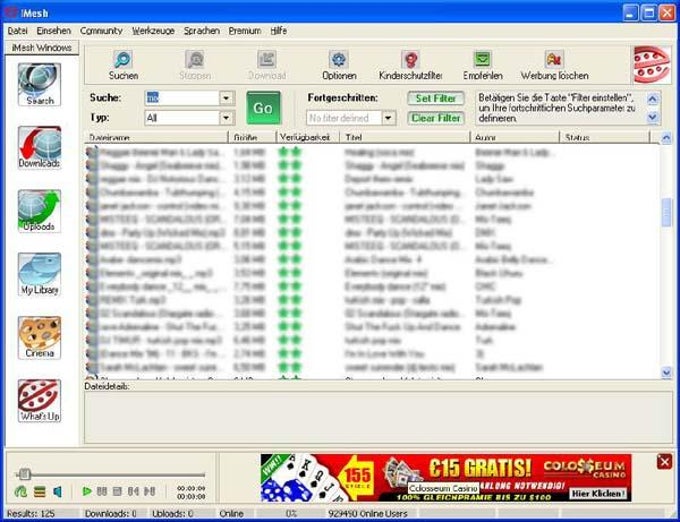Image resolution: width=680 pixels, height=522 pixels.
Task: Click the Dateidetails panel
Action: click(377, 417)
